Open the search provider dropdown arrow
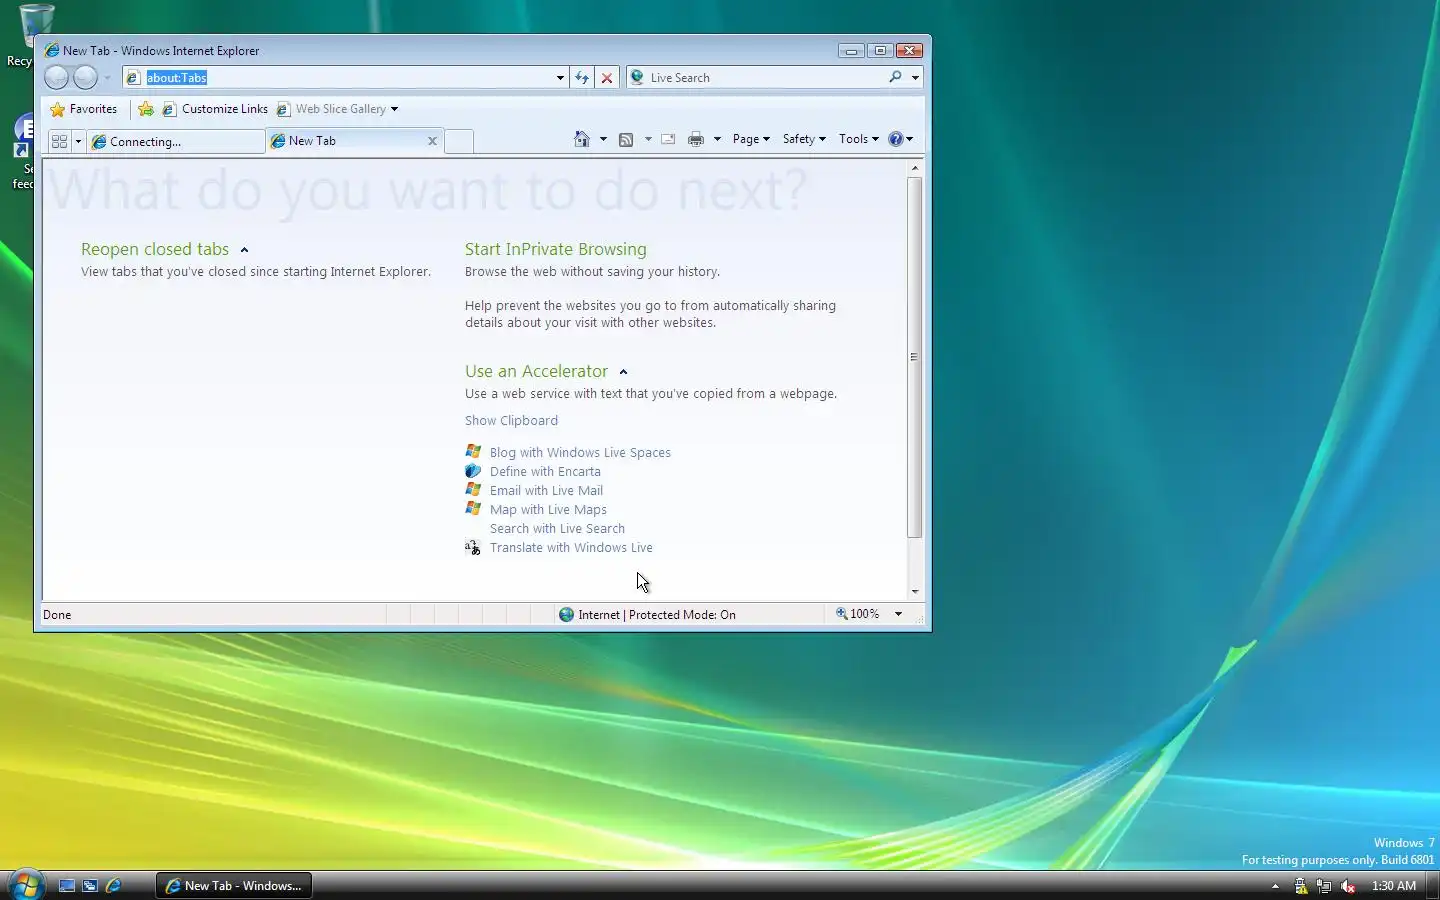The height and width of the screenshot is (900, 1440). 915,78
